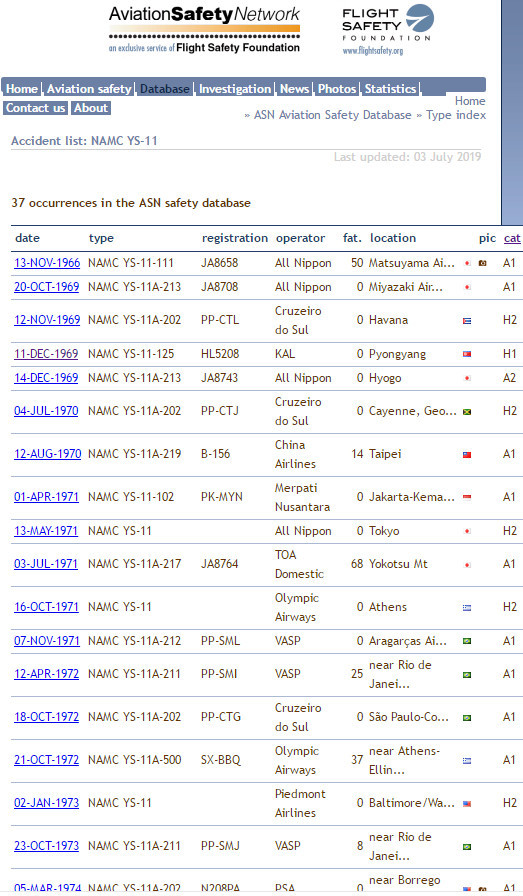Click the Greece flag in 16-OCT-1971 Athens row

coord(467,607)
